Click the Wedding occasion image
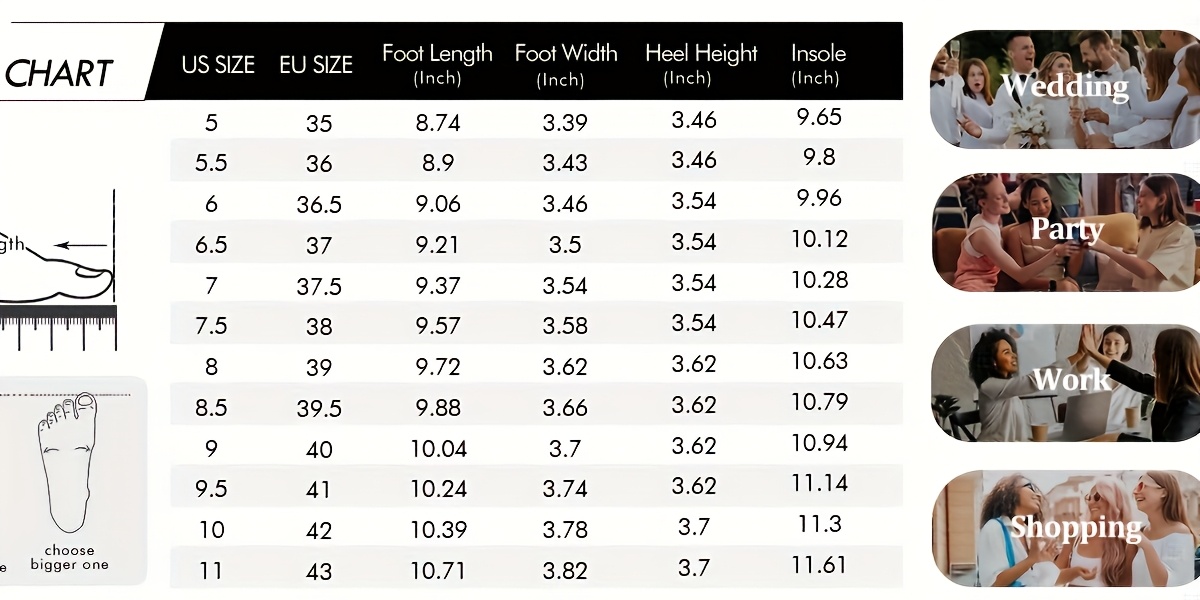This screenshot has width=1200, height=600. point(1065,89)
